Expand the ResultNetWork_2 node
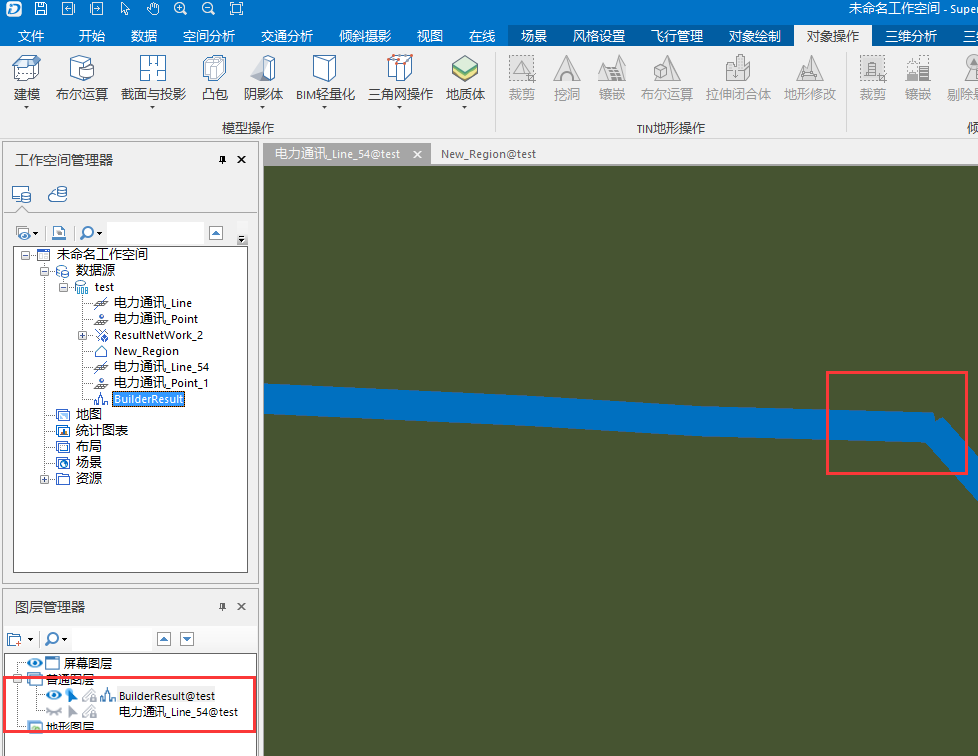This screenshot has height=756, width=978. click(x=82, y=336)
